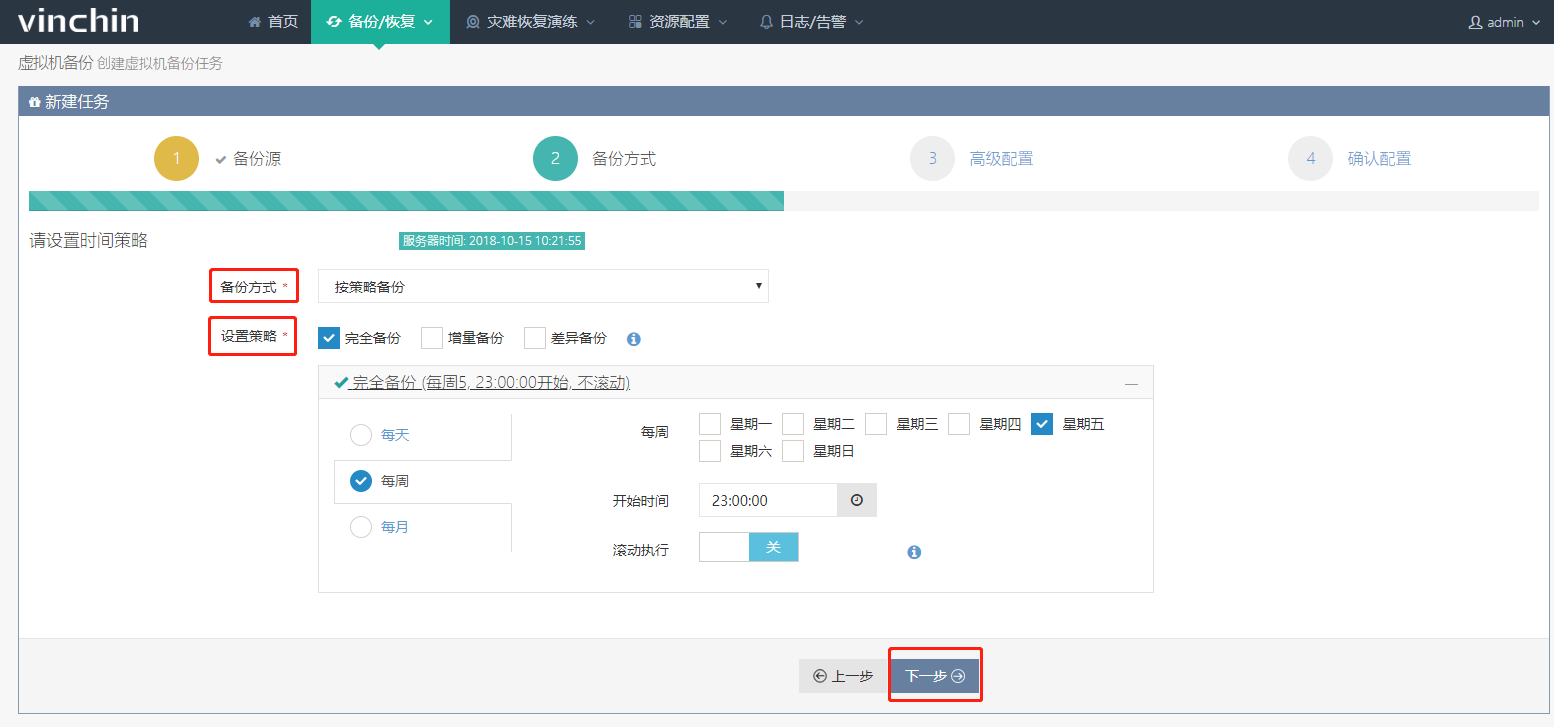Check 星期三 checkbox
This screenshot has height=727, width=1554.
click(x=876, y=424)
